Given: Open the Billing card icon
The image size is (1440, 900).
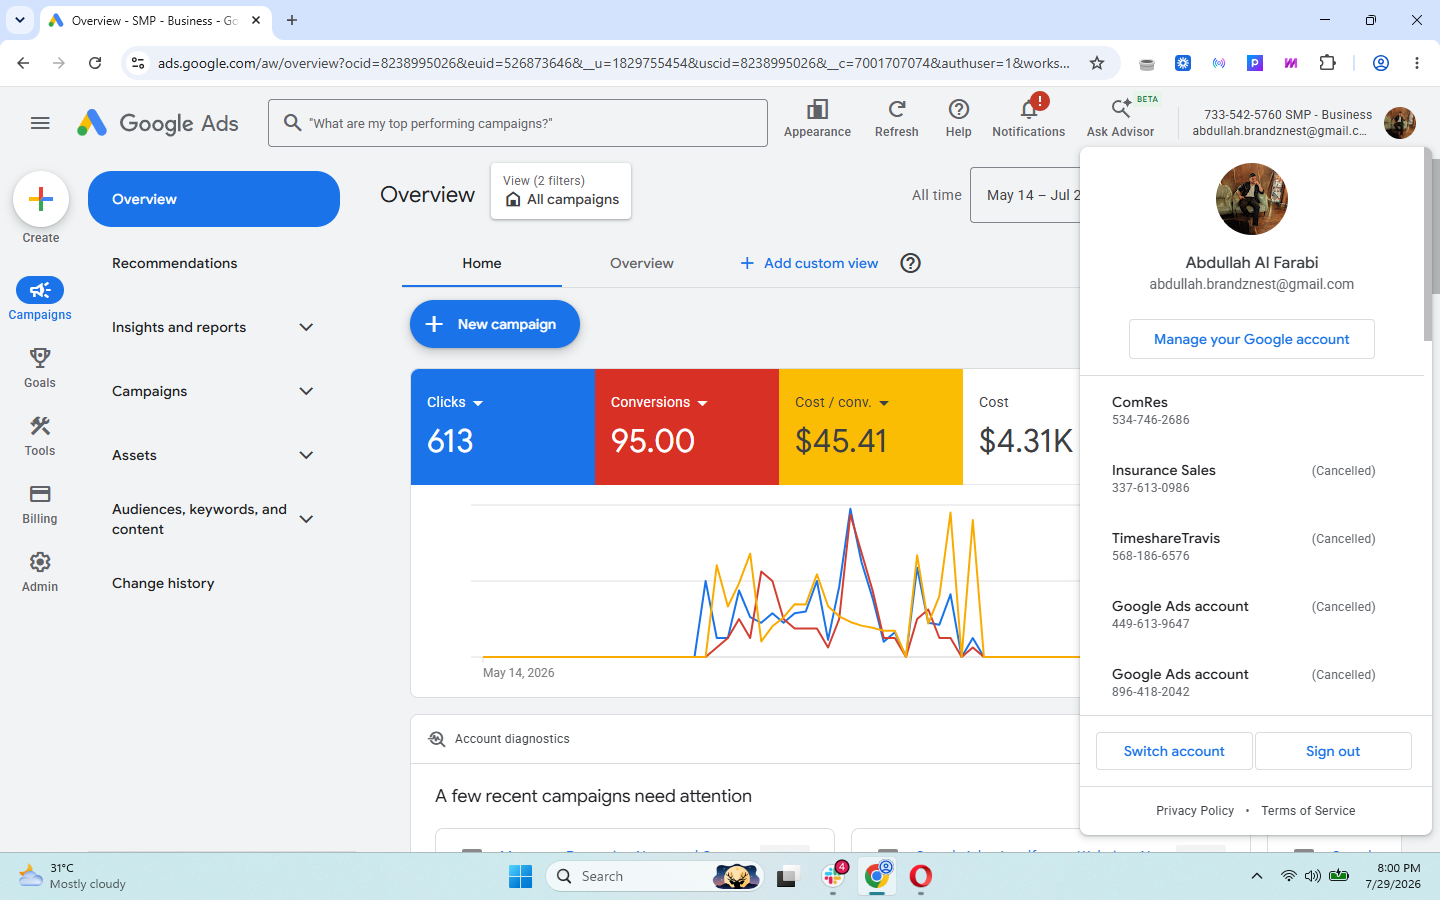Looking at the screenshot, I should (x=40, y=494).
